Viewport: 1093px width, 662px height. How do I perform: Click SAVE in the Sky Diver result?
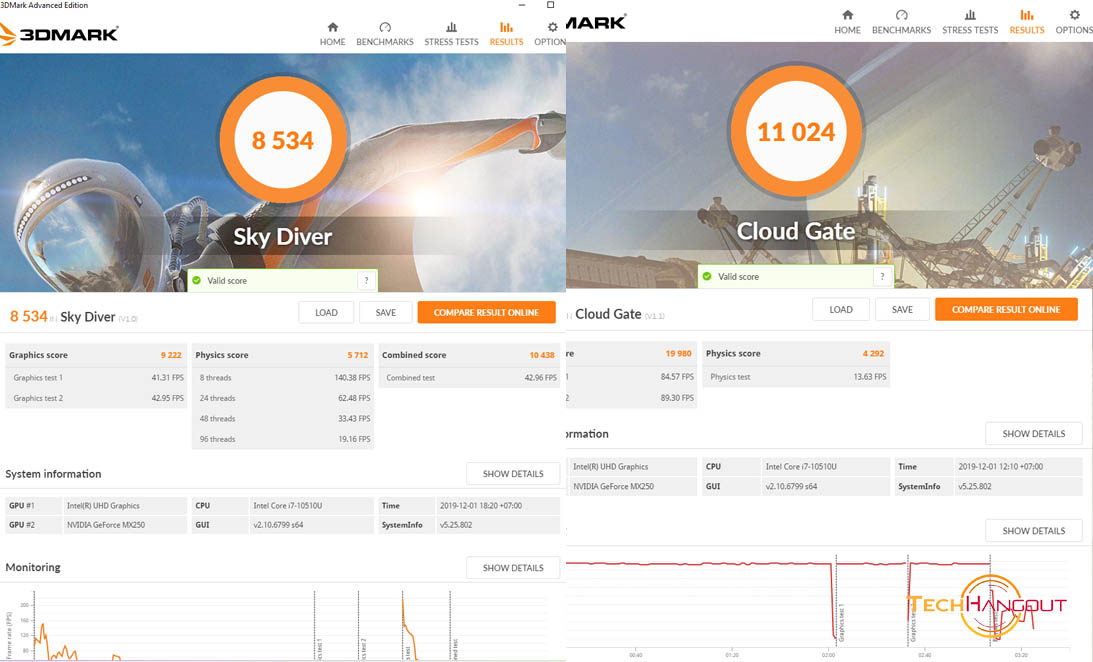pos(385,312)
